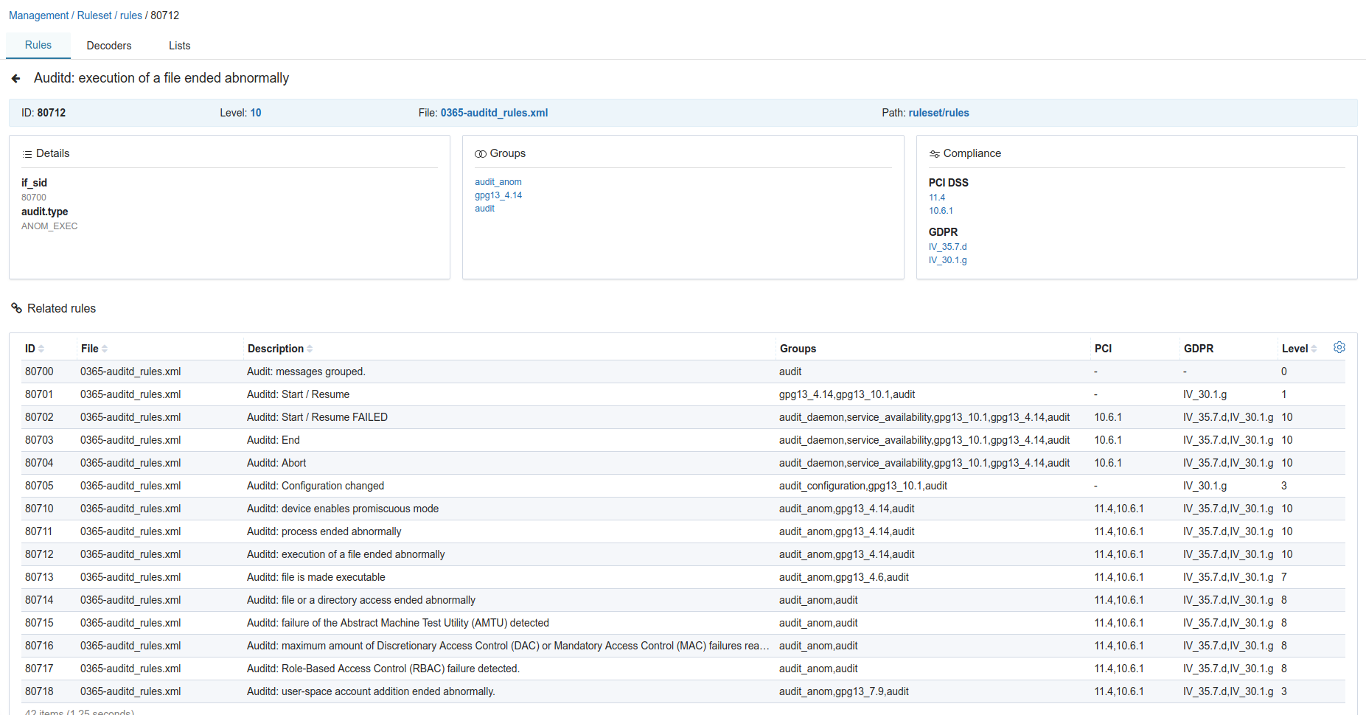Click the audit.type value ANOM_EXEC
The height and width of the screenshot is (715, 1366).
click(x=49, y=226)
